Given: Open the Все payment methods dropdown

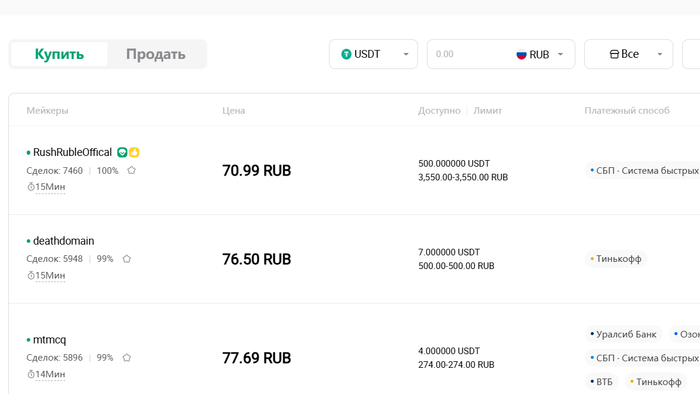Looking at the screenshot, I should coord(629,54).
